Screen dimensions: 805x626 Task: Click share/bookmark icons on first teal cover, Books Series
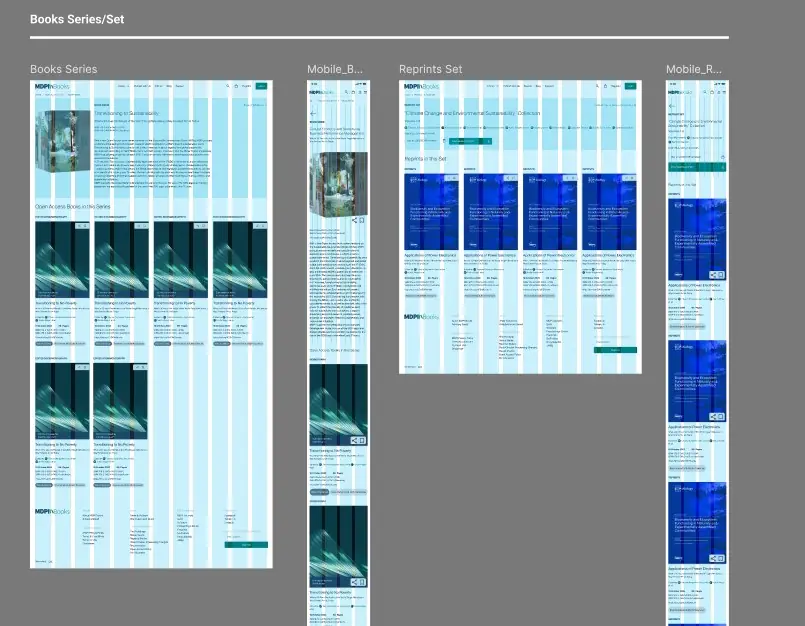(82, 226)
